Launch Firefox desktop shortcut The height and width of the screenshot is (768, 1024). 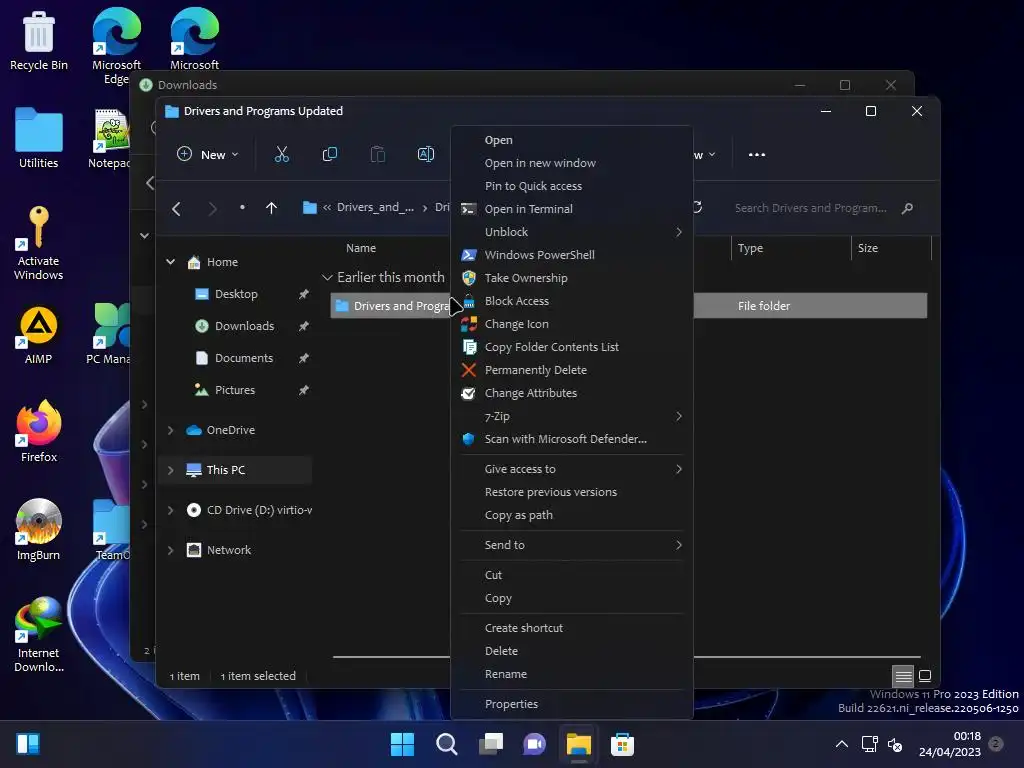tap(39, 432)
